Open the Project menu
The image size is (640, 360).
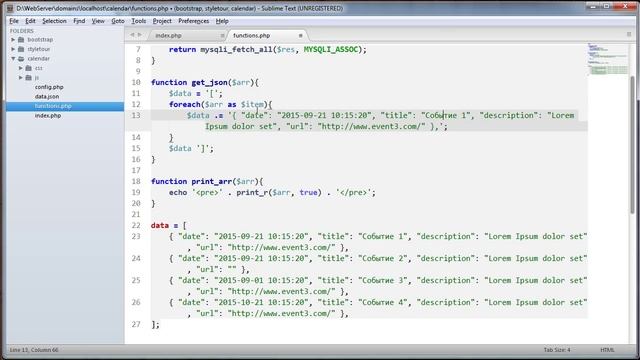tap(162, 21)
